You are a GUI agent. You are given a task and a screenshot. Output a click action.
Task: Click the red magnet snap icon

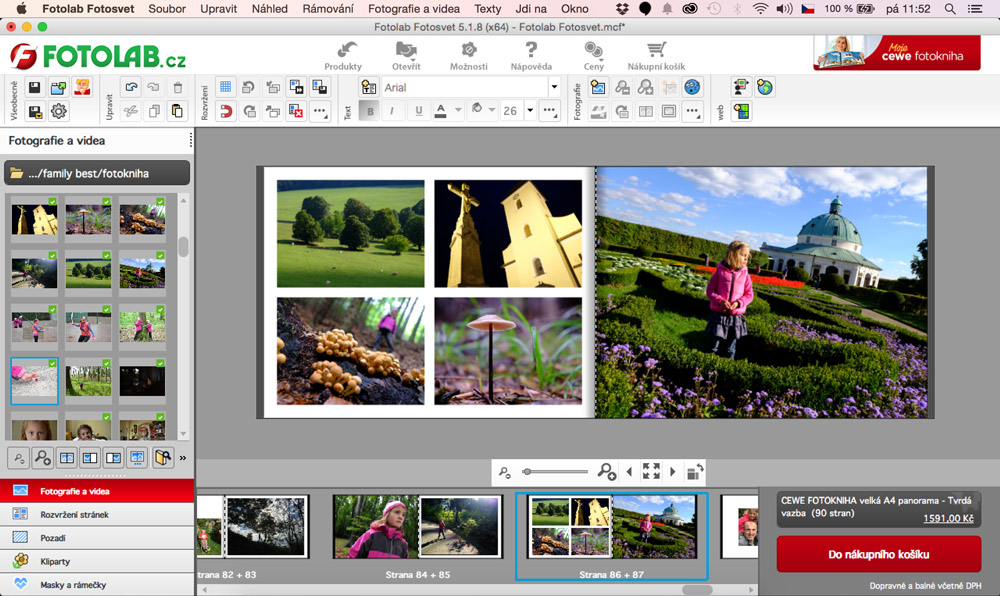(225, 111)
